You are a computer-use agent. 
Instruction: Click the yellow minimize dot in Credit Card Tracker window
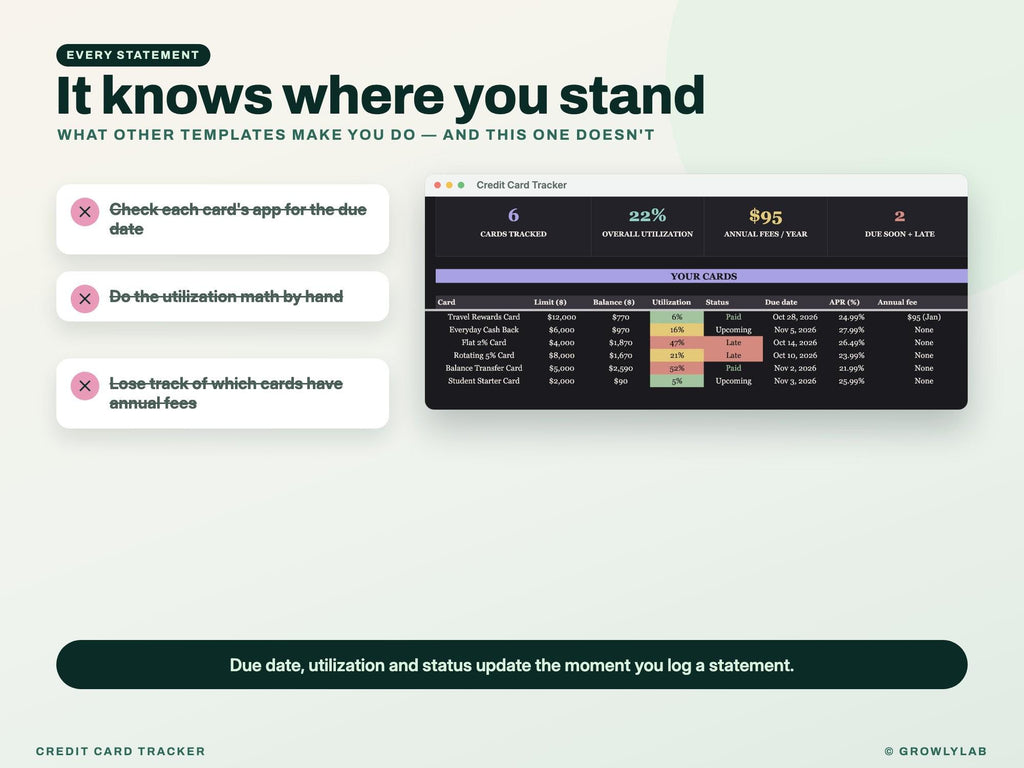[449, 185]
